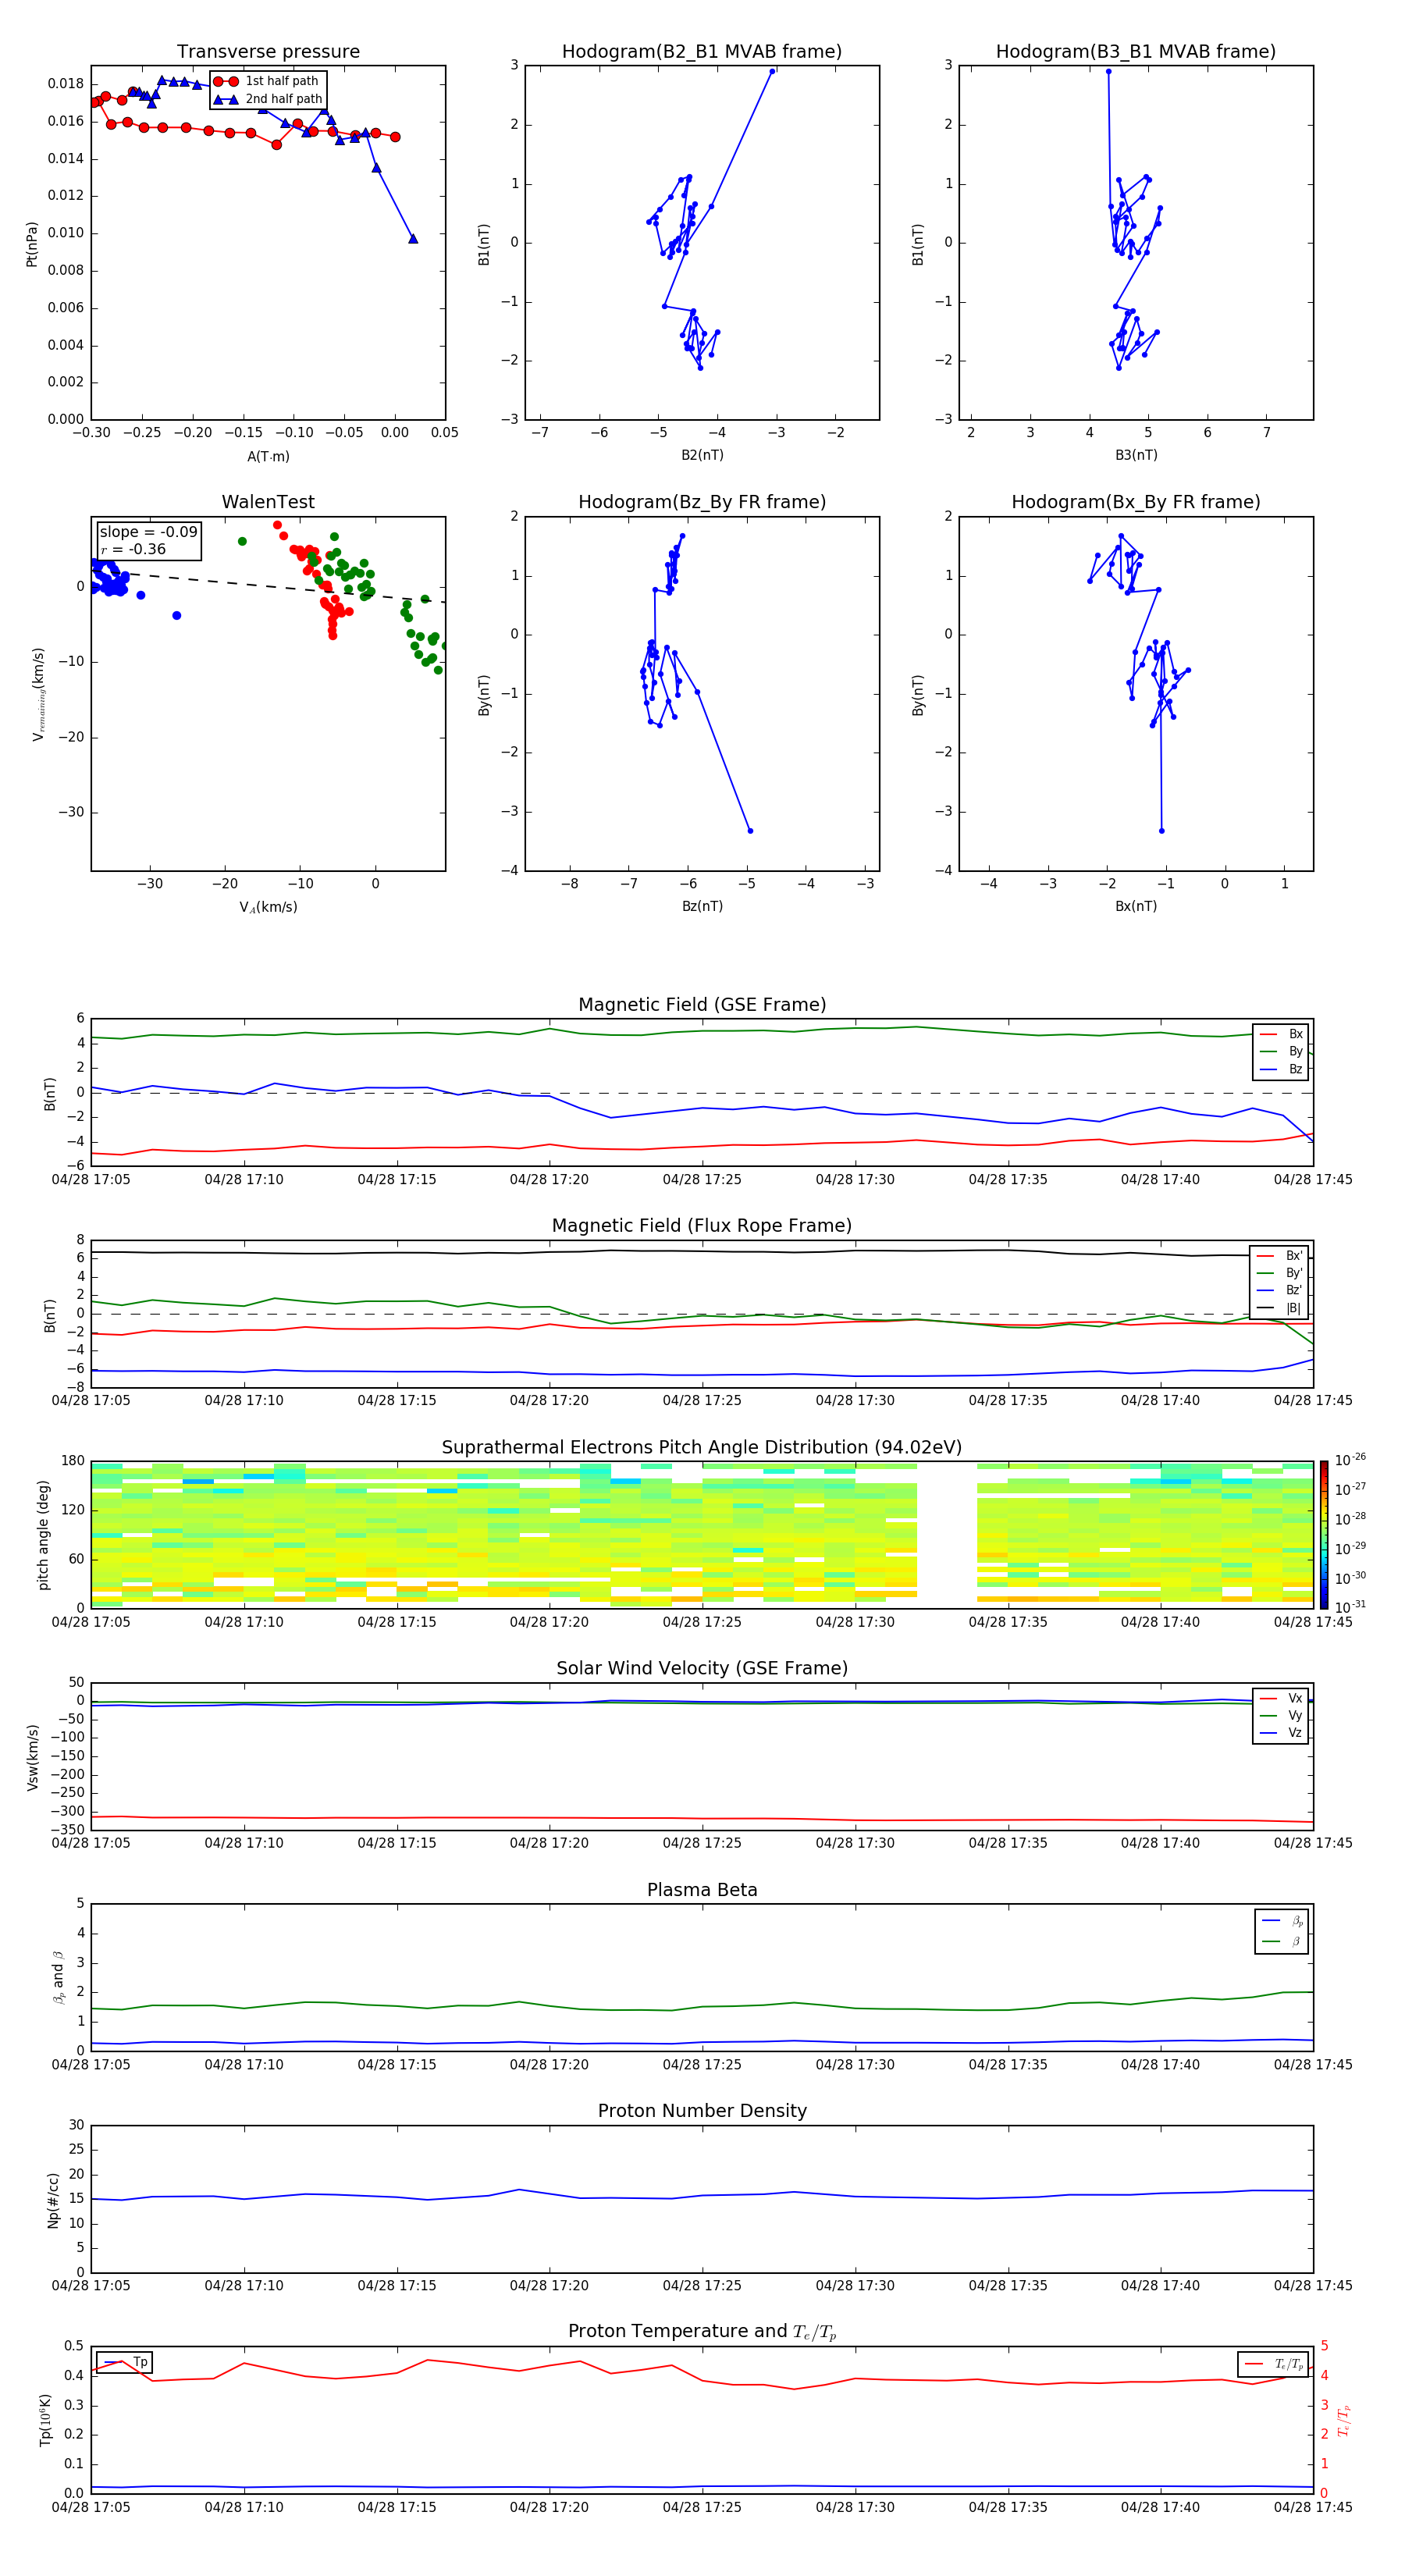The image size is (1405, 2576).
Task: Click the "Plasma Beta" plot title
Action: click(x=702, y=1890)
